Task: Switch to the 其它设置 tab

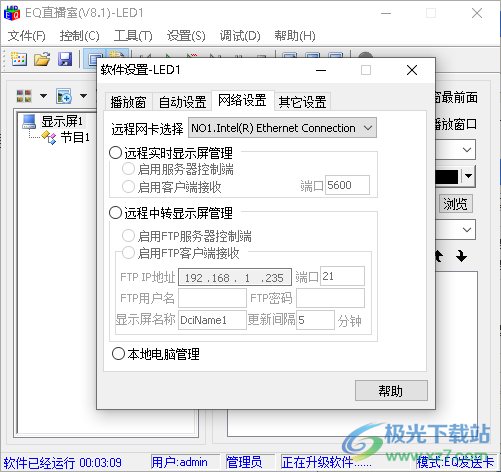Action: [x=302, y=102]
